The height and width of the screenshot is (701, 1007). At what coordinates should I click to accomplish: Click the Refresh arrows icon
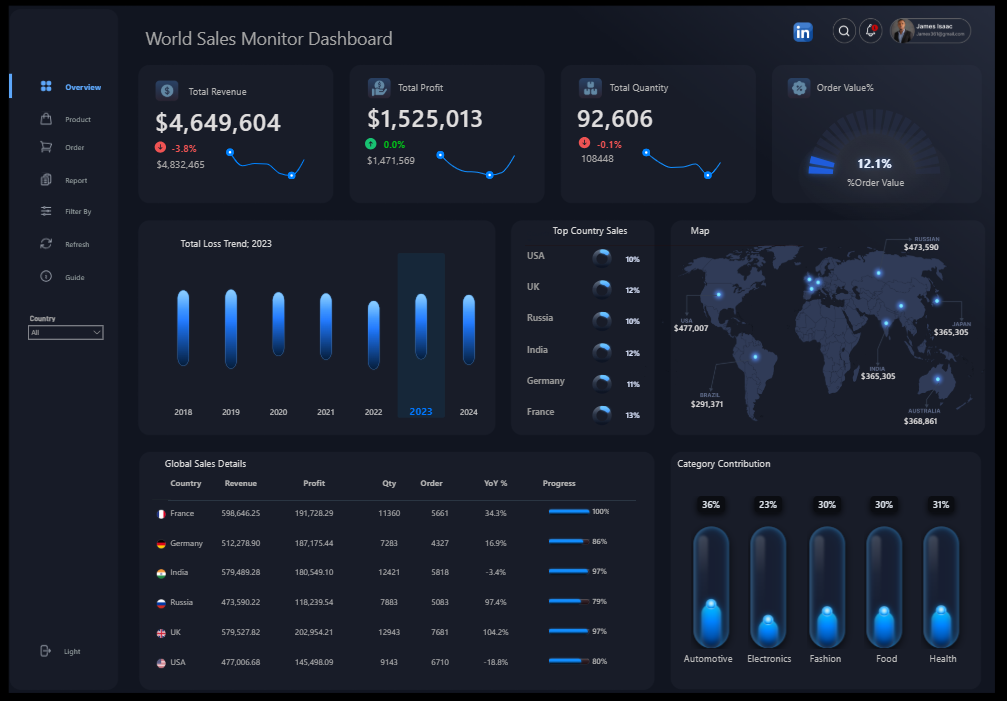click(x=46, y=243)
